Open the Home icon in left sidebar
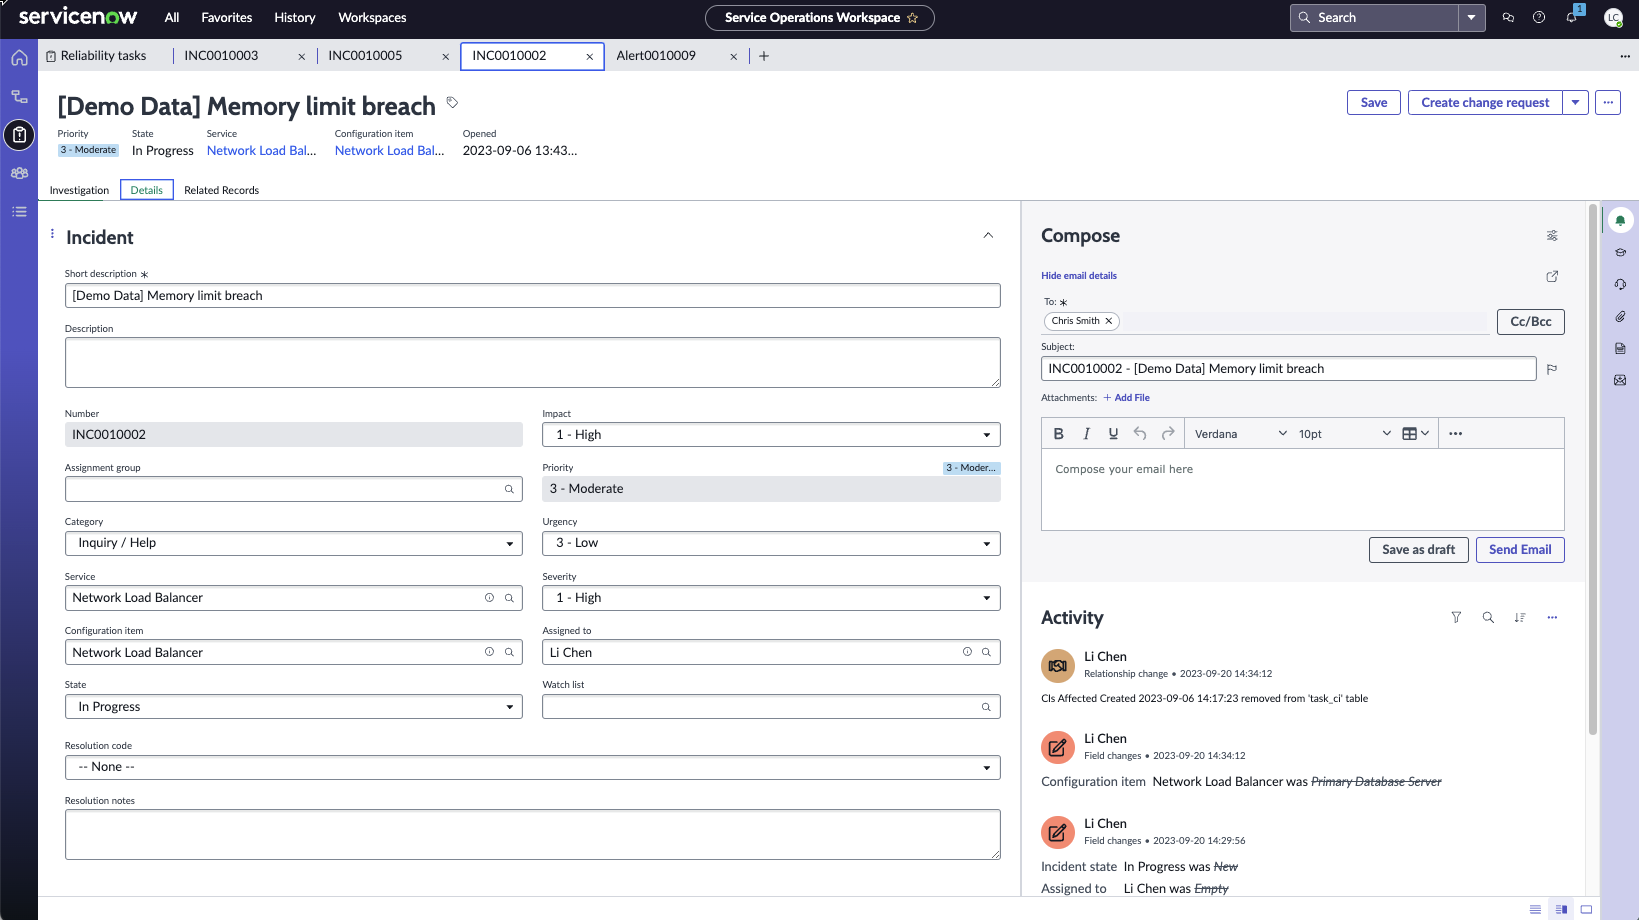 [19, 58]
